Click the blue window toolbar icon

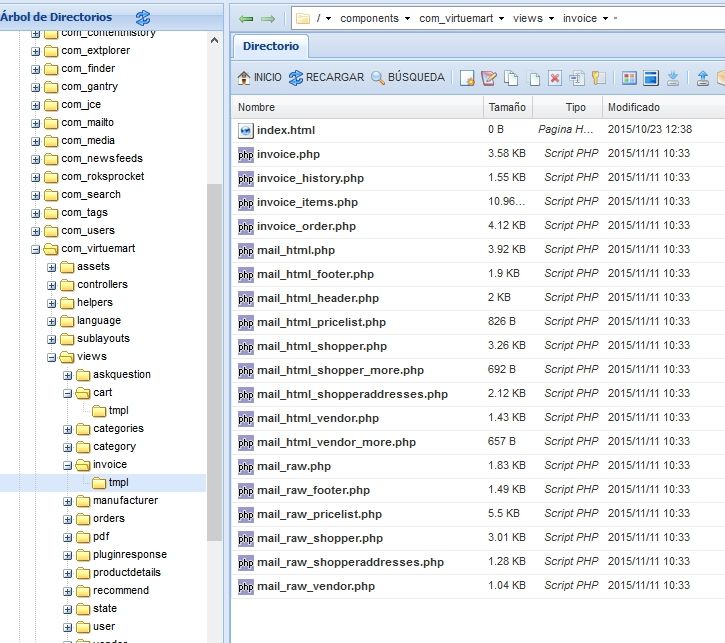(651, 78)
